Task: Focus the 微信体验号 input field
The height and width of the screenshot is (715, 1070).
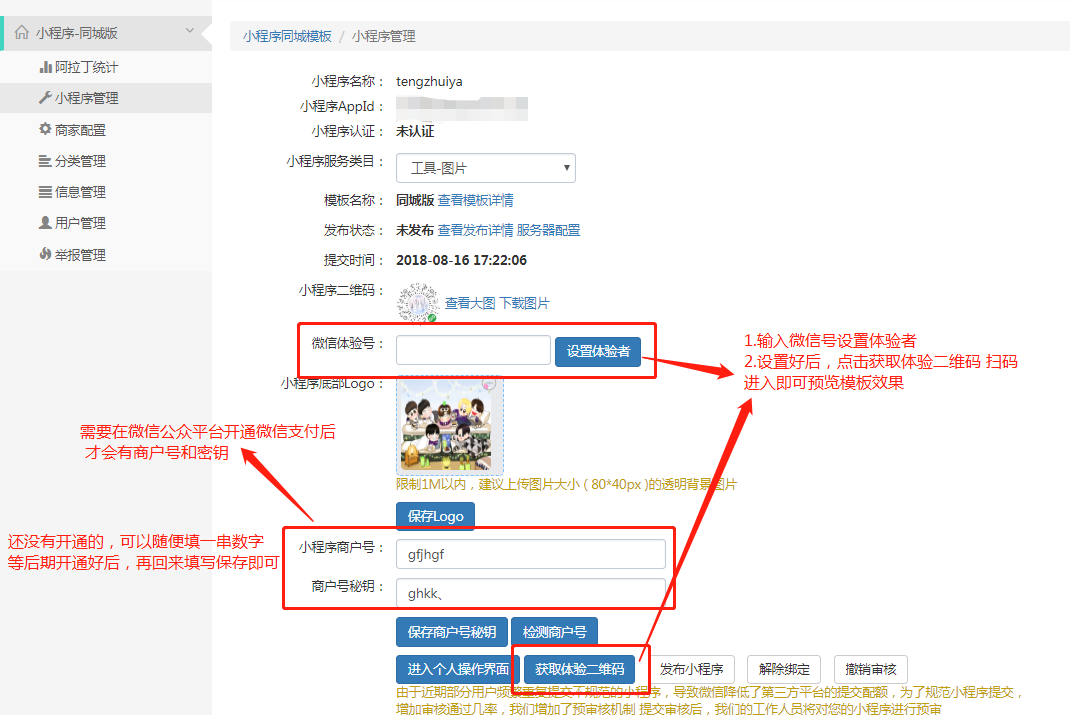Action: pyautogui.click(x=473, y=350)
